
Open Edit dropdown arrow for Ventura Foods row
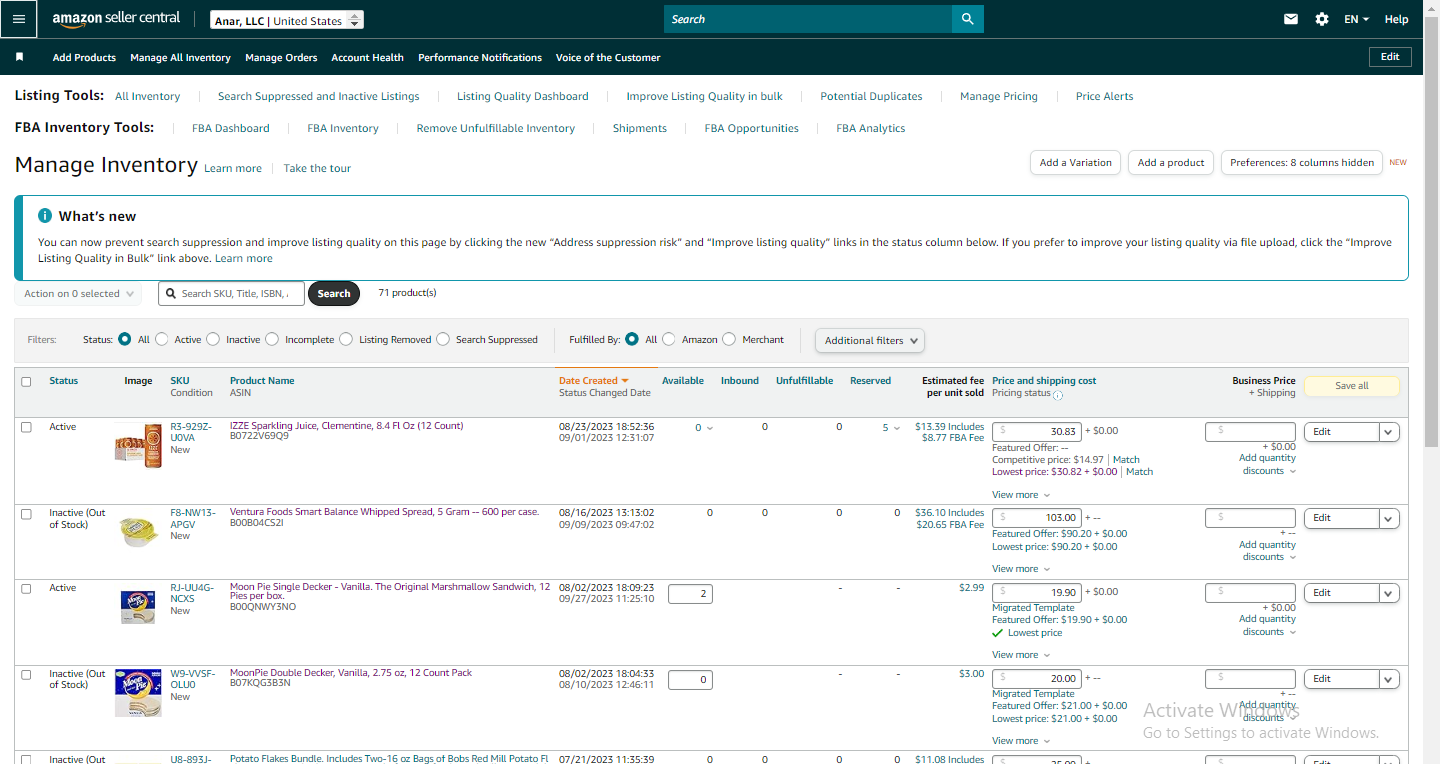pos(1389,518)
